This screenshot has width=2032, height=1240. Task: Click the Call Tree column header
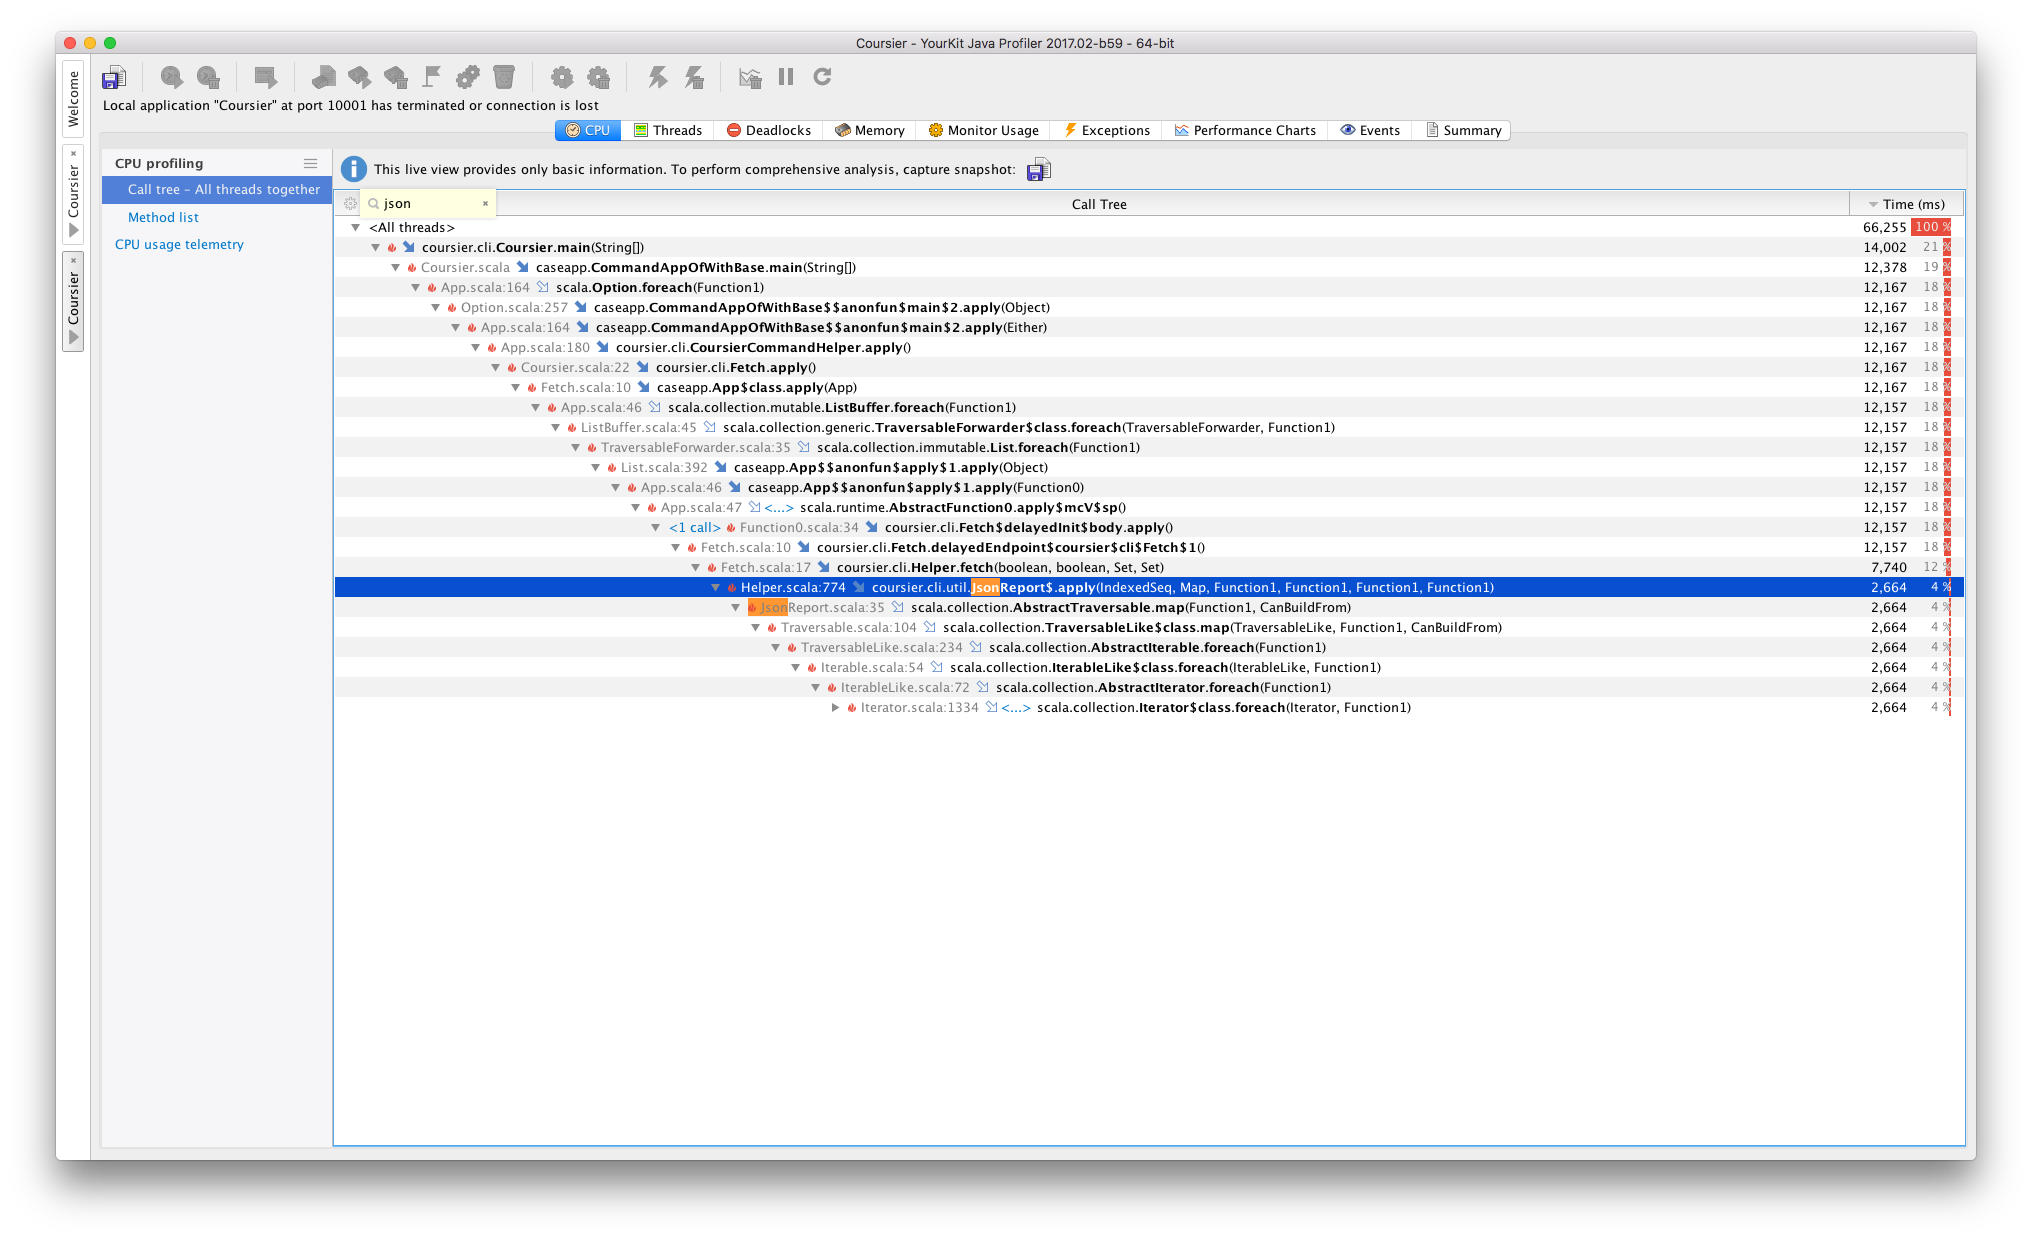pyautogui.click(x=1099, y=204)
